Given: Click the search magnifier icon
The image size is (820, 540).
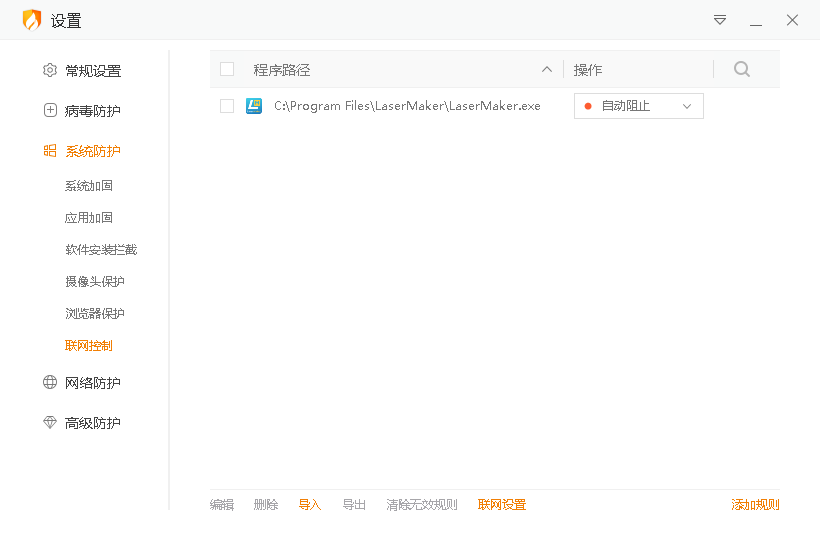Looking at the screenshot, I should pyautogui.click(x=741, y=69).
